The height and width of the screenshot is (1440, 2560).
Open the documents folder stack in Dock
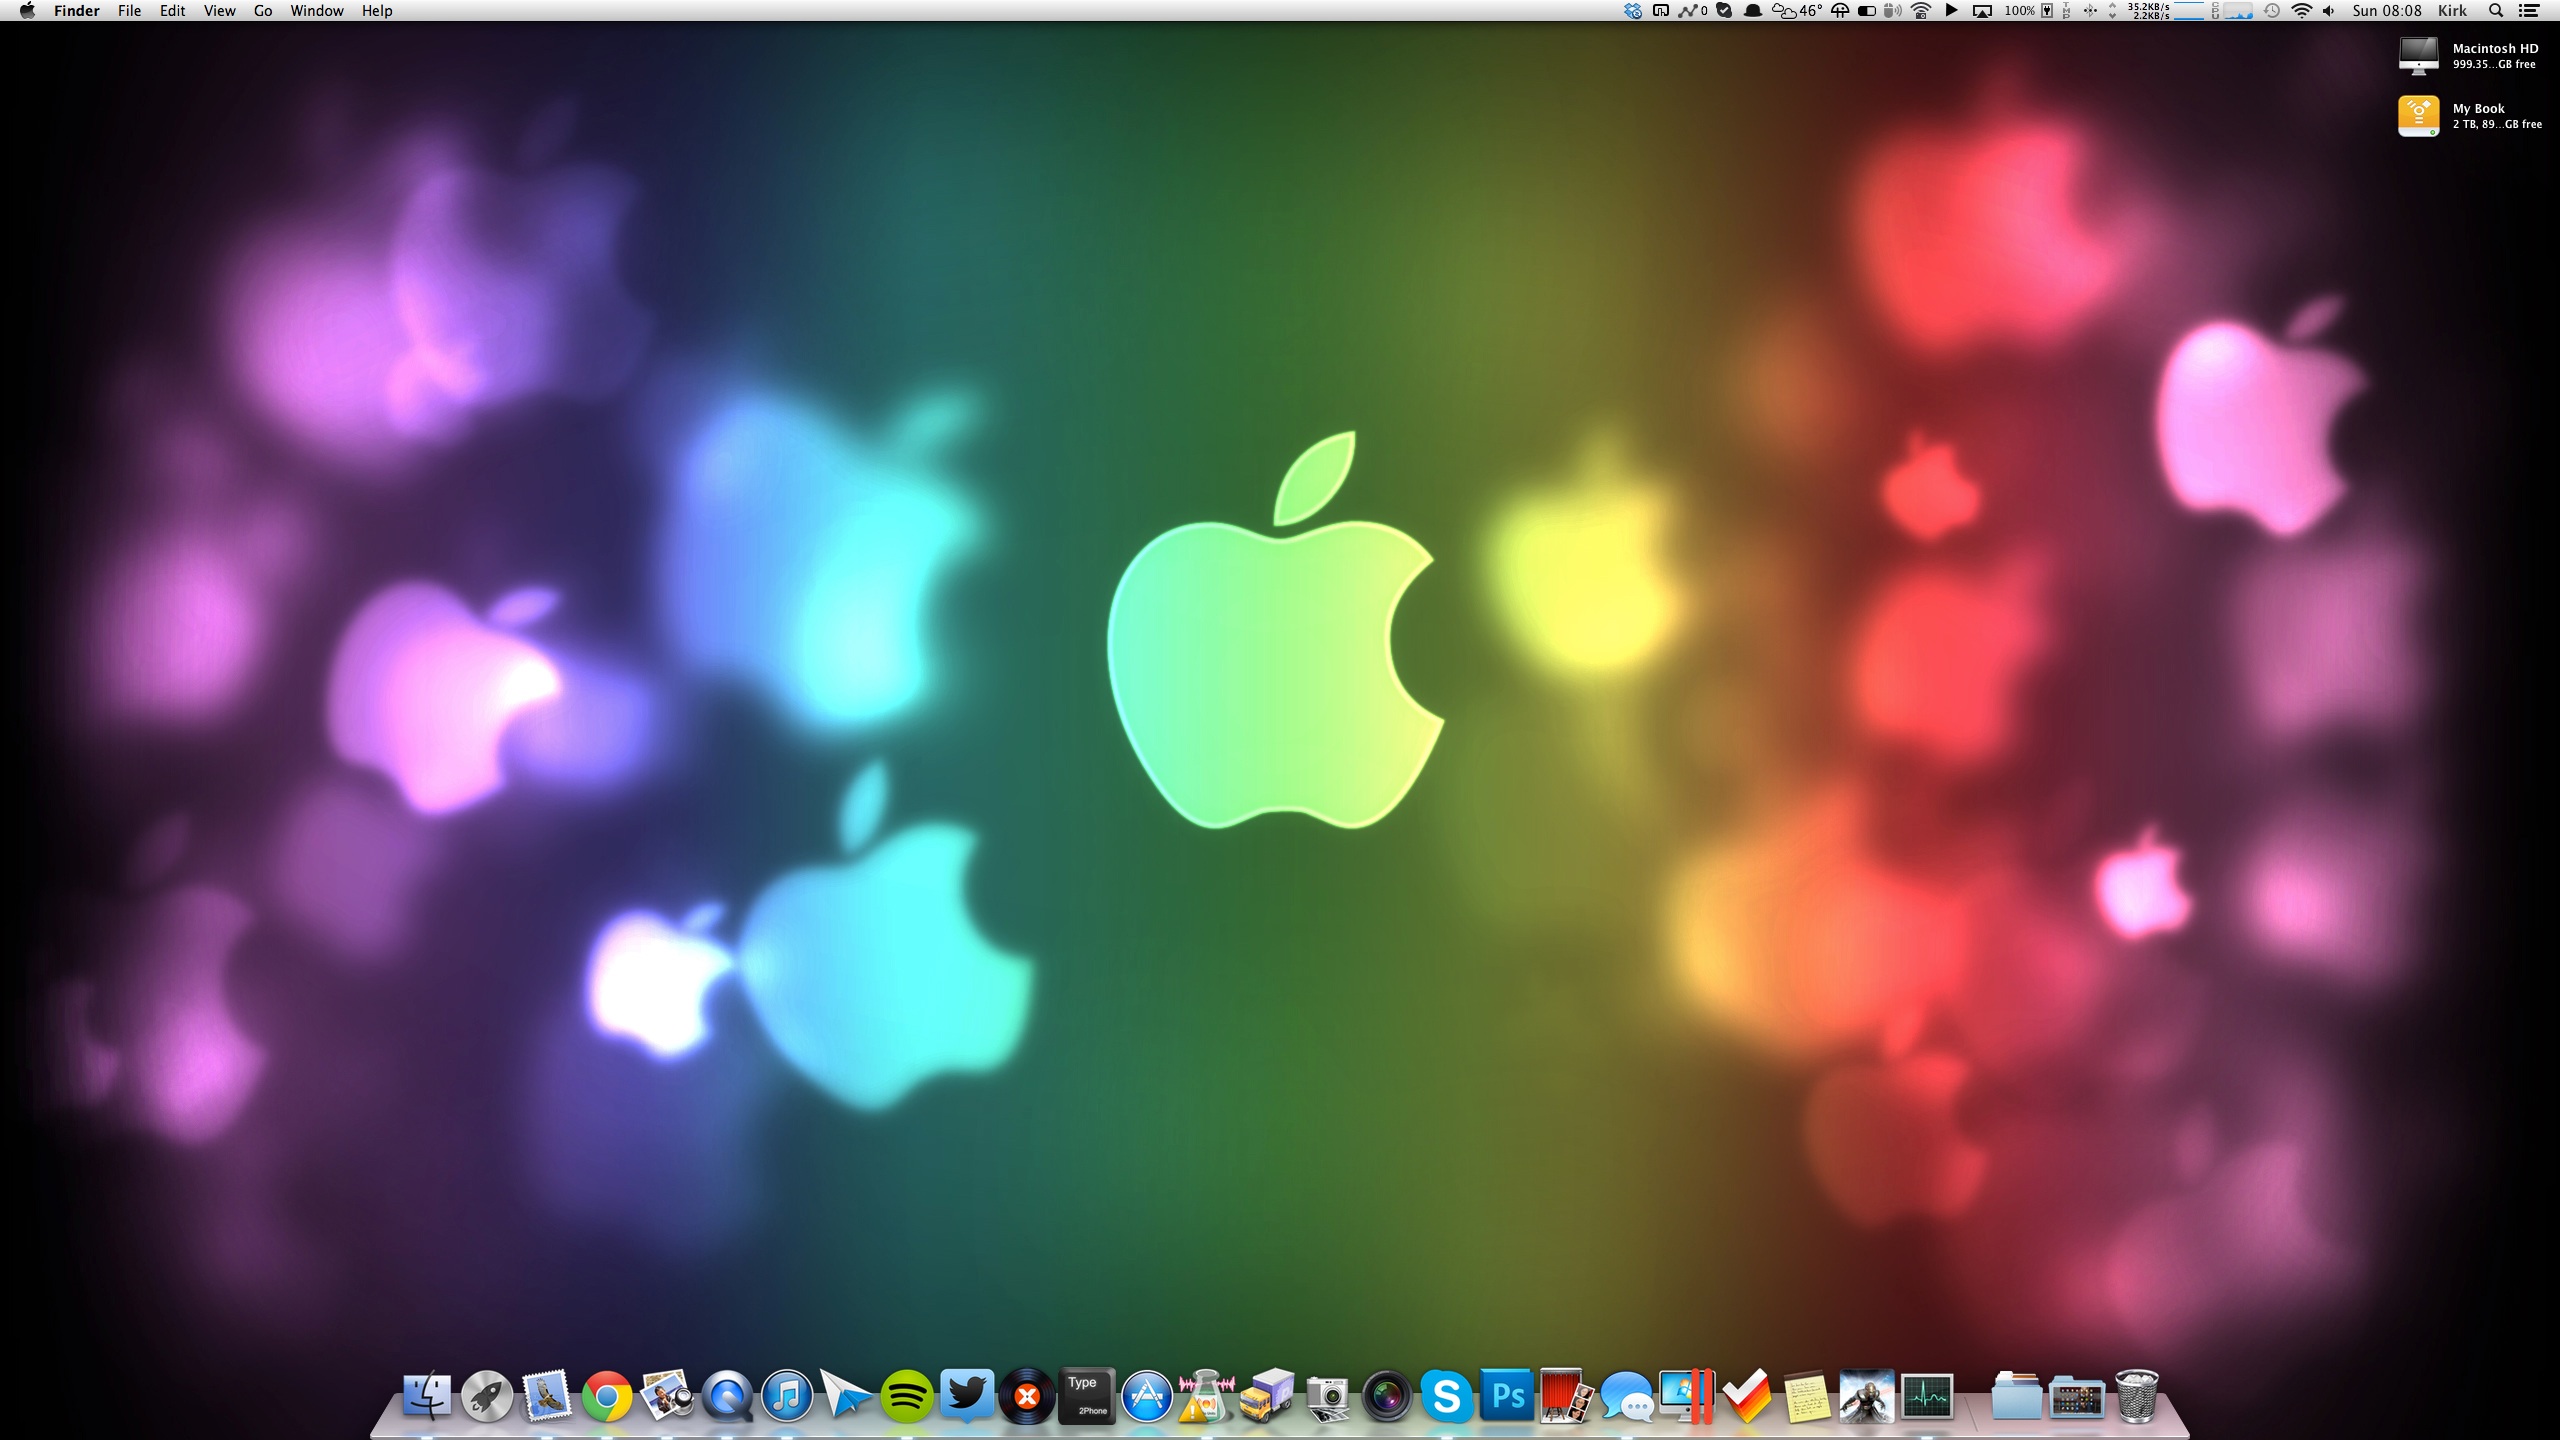pos(2016,1396)
